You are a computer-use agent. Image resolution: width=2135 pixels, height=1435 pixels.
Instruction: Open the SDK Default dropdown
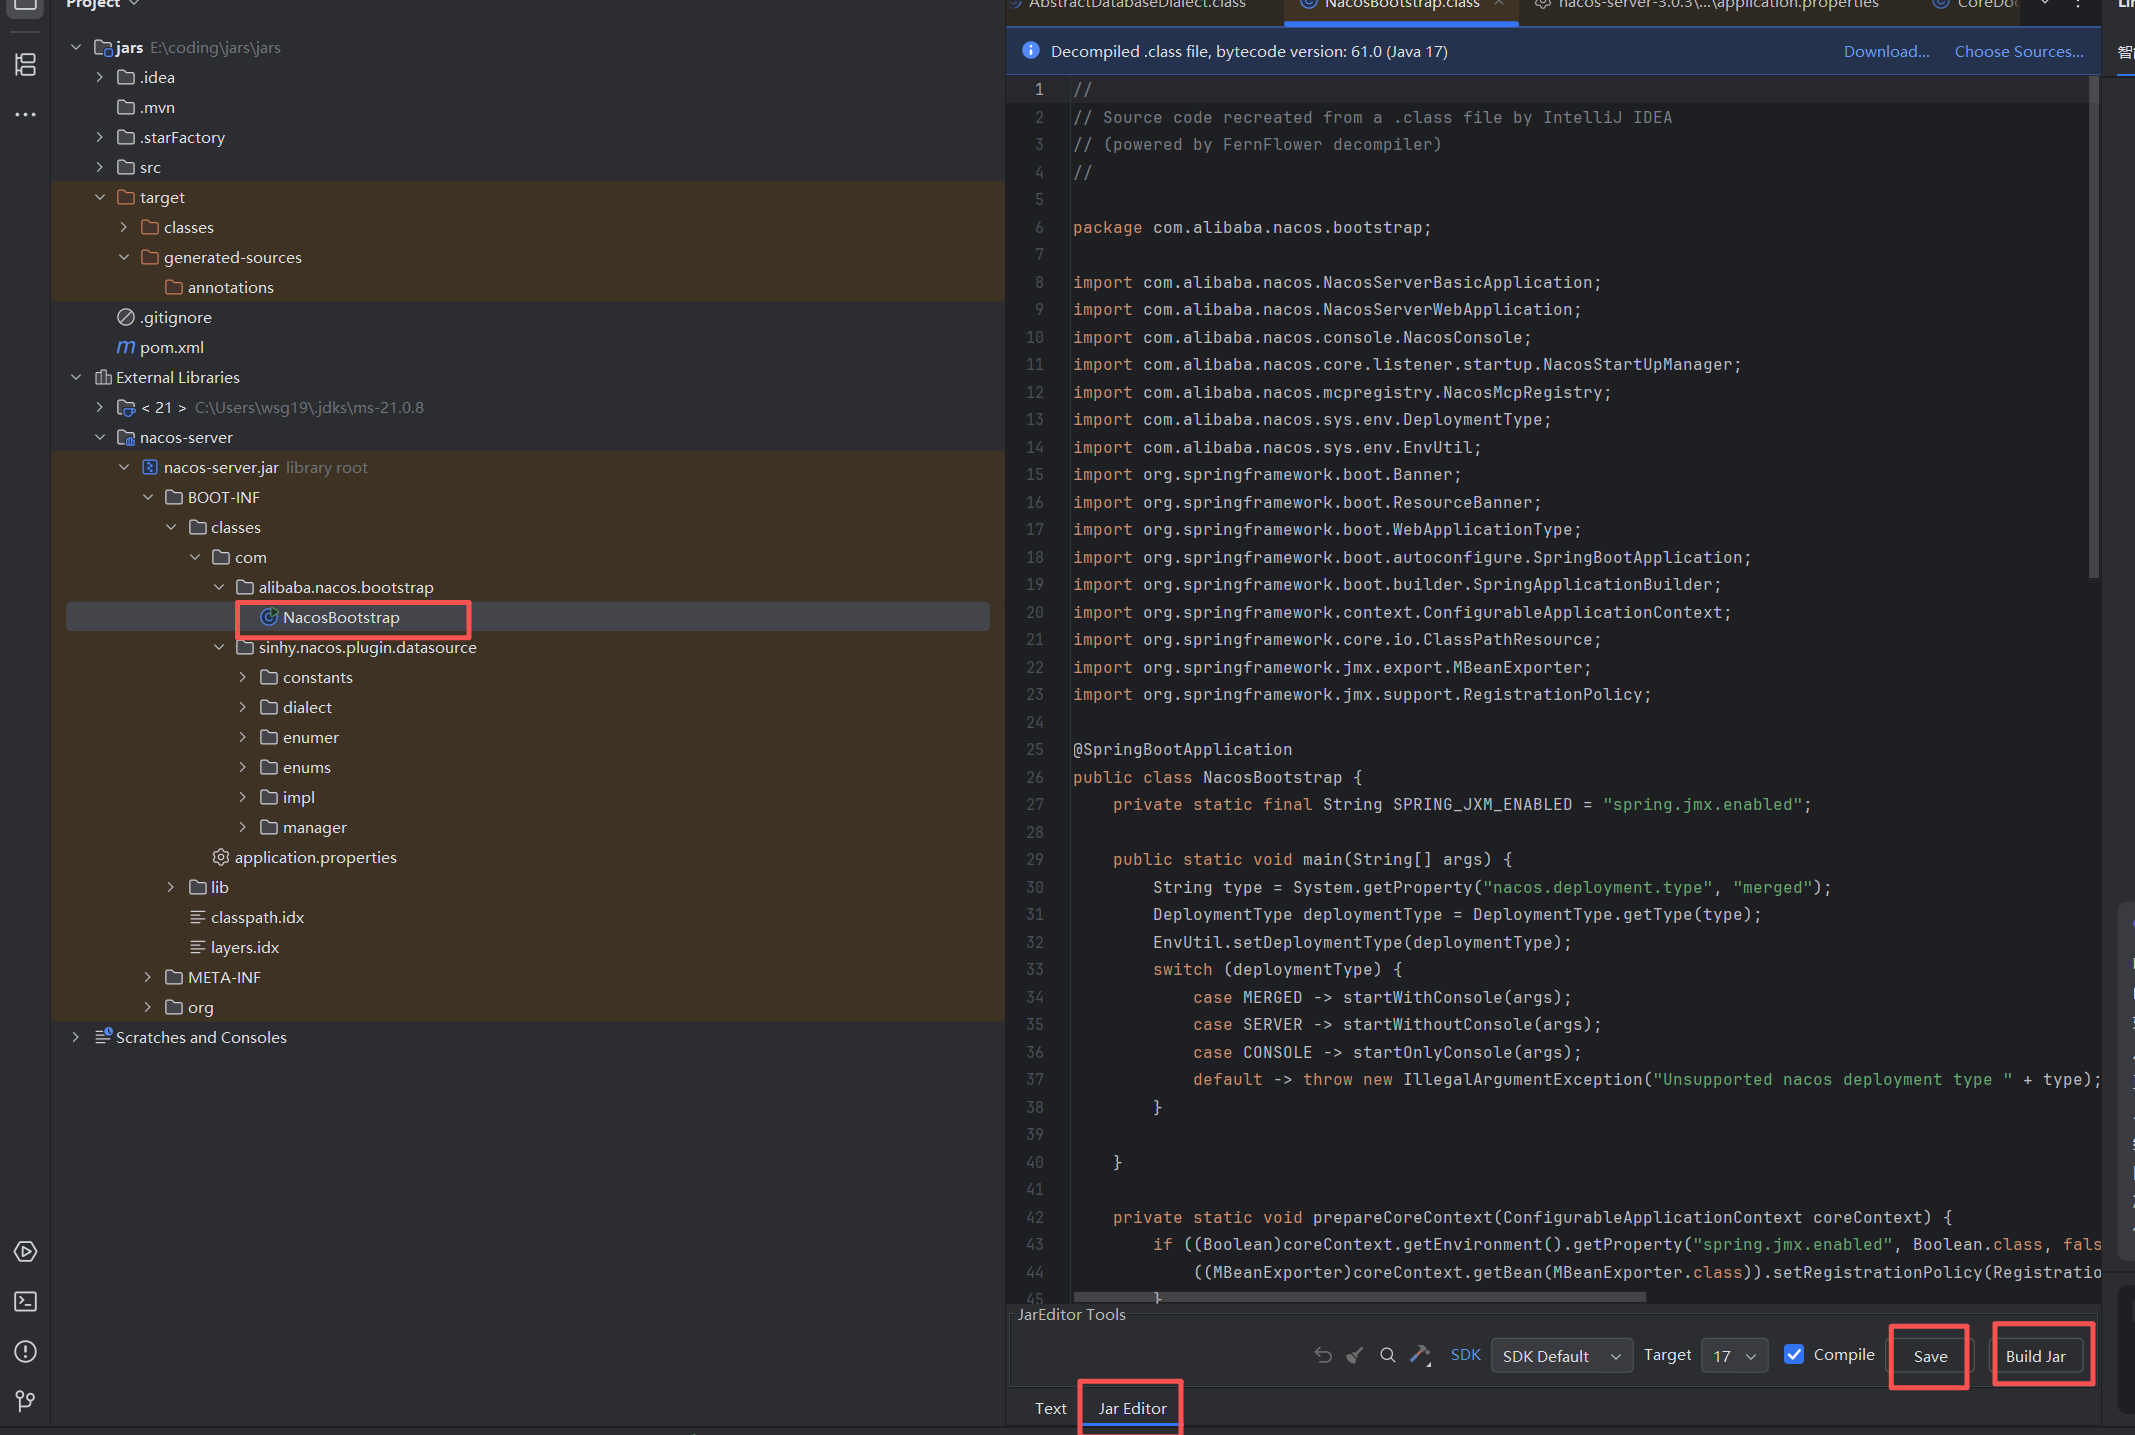[1560, 1355]
